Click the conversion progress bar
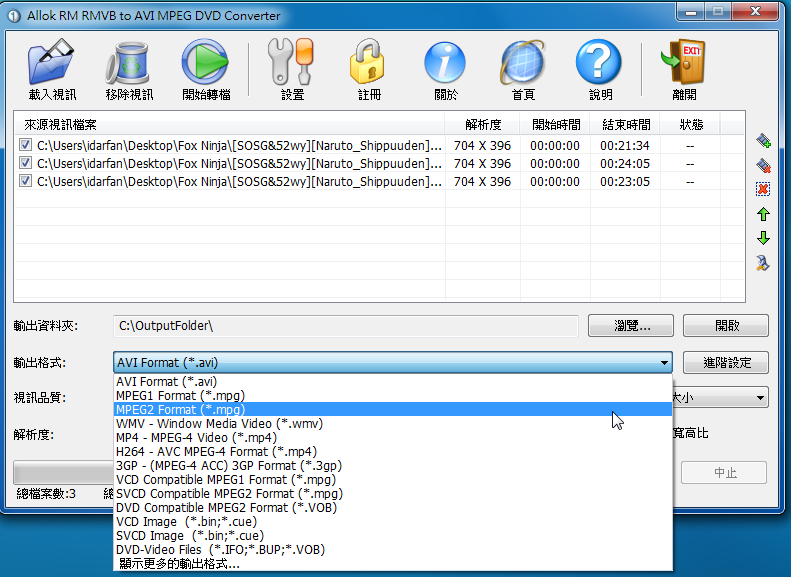This screenshot has height=577, width=791. 64,473
